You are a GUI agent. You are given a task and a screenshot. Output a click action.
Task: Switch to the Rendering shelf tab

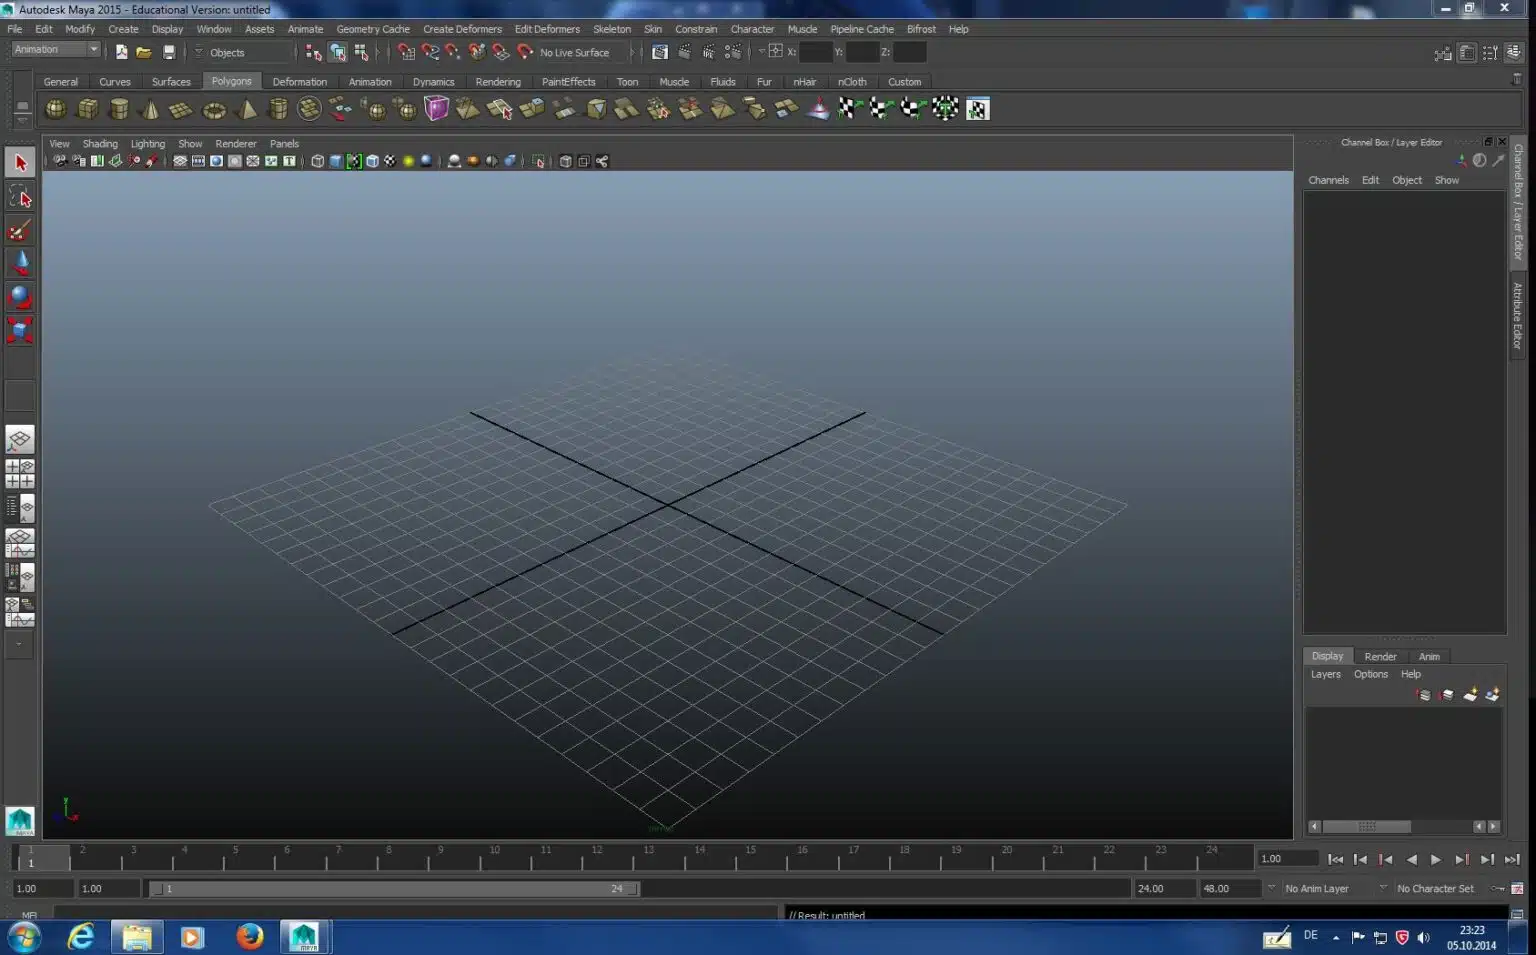pos(498,82)
